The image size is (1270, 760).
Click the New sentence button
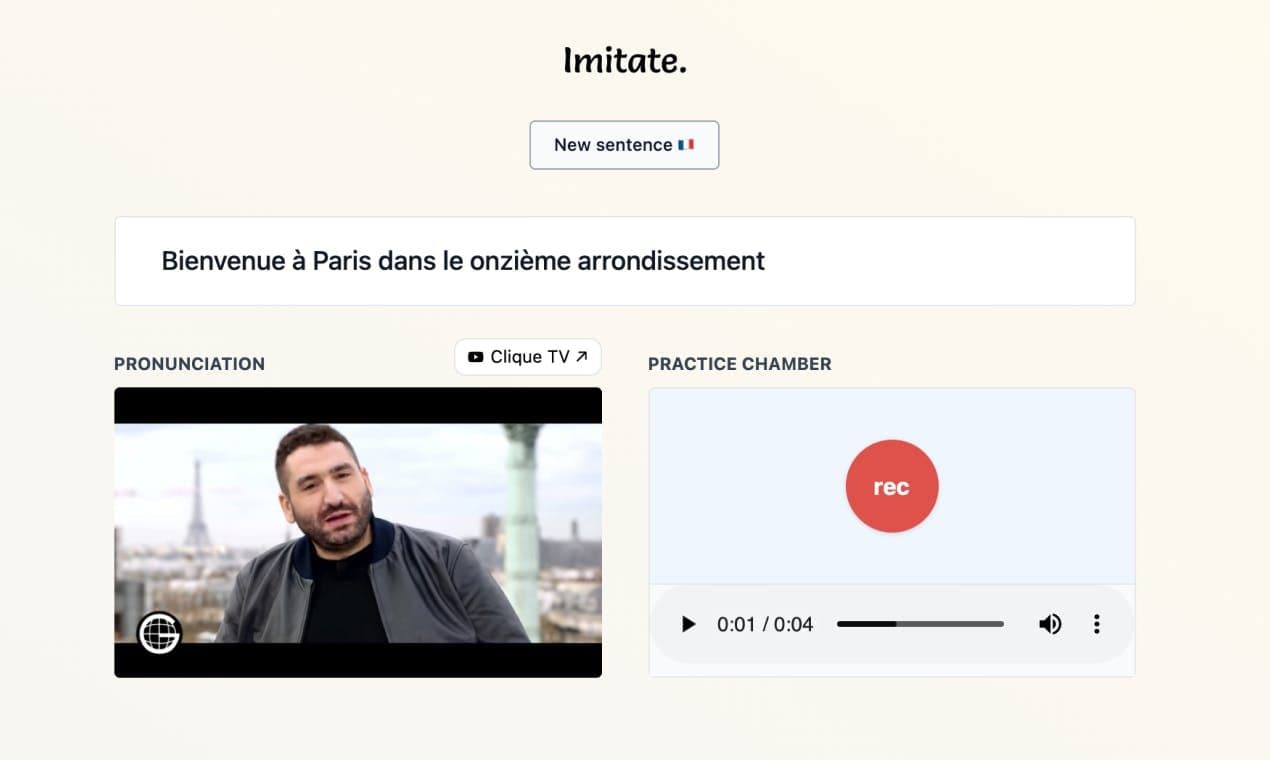point(624,145)
